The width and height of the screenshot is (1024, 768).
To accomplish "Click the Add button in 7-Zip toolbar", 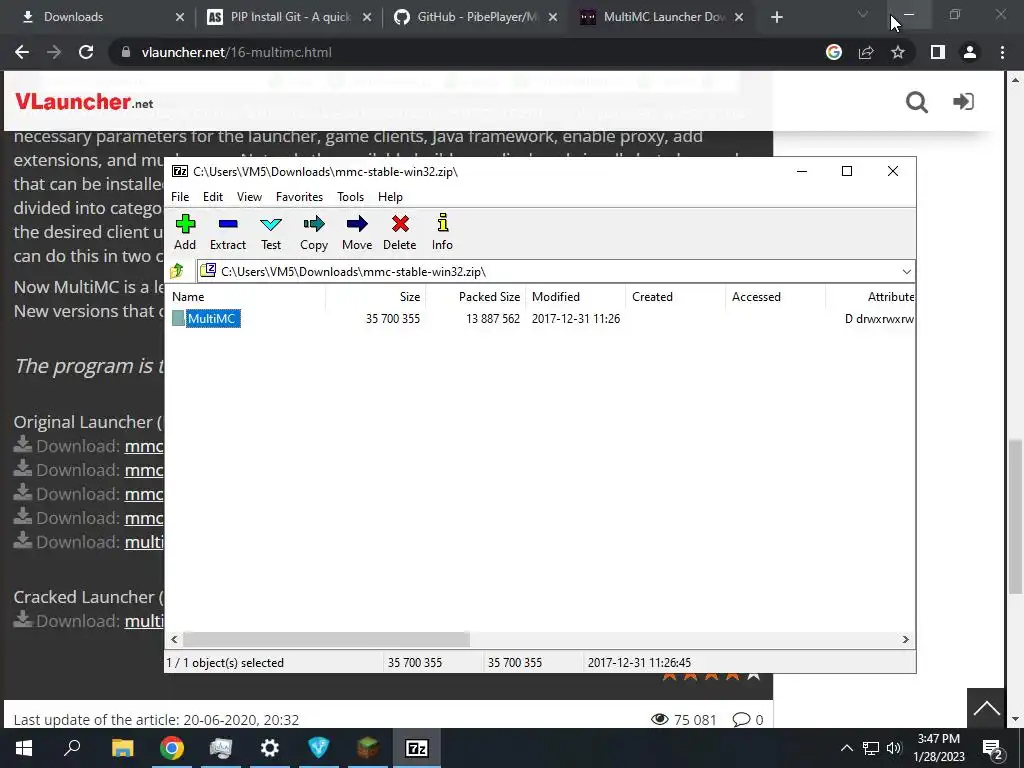I will point(185,232).
